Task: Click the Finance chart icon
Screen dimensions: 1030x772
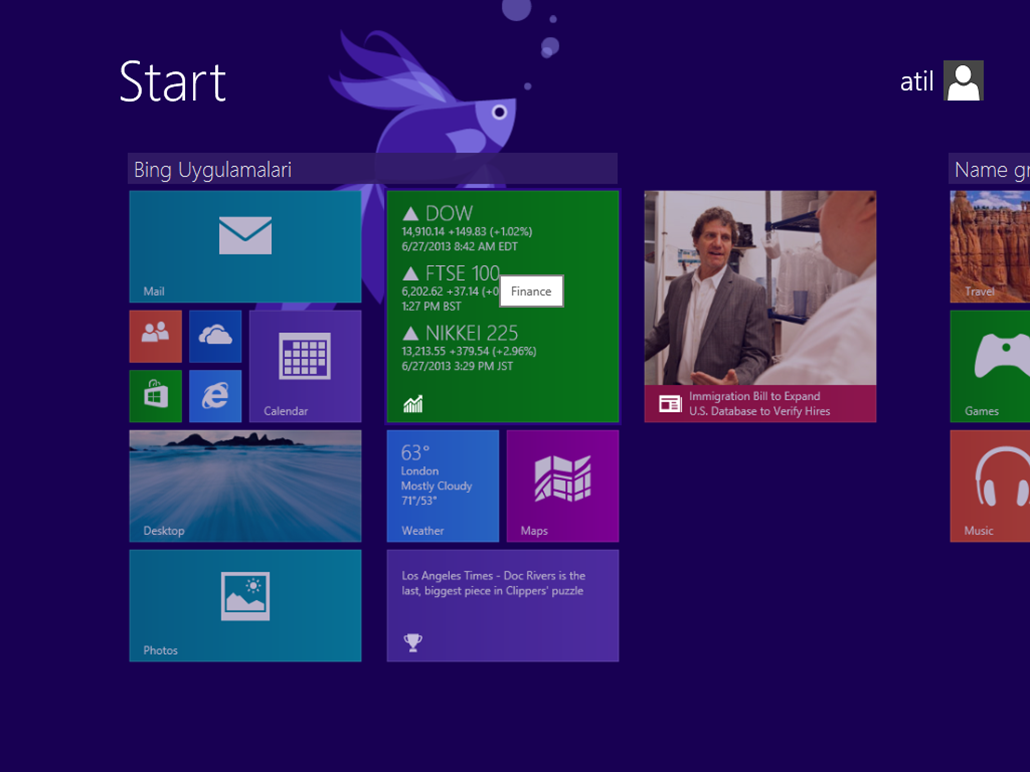Action: click(x=413, y=404)
